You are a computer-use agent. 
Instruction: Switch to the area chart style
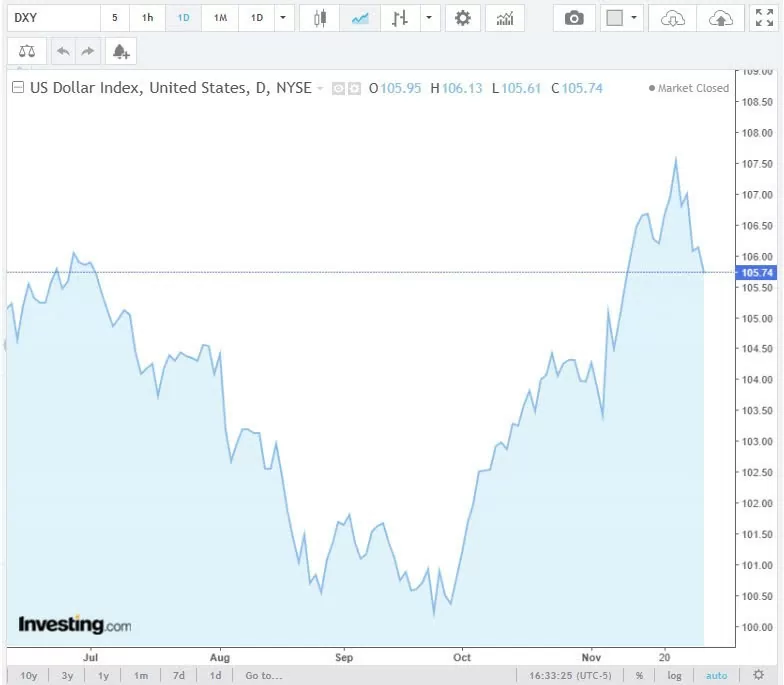click(x=360, y=18)
